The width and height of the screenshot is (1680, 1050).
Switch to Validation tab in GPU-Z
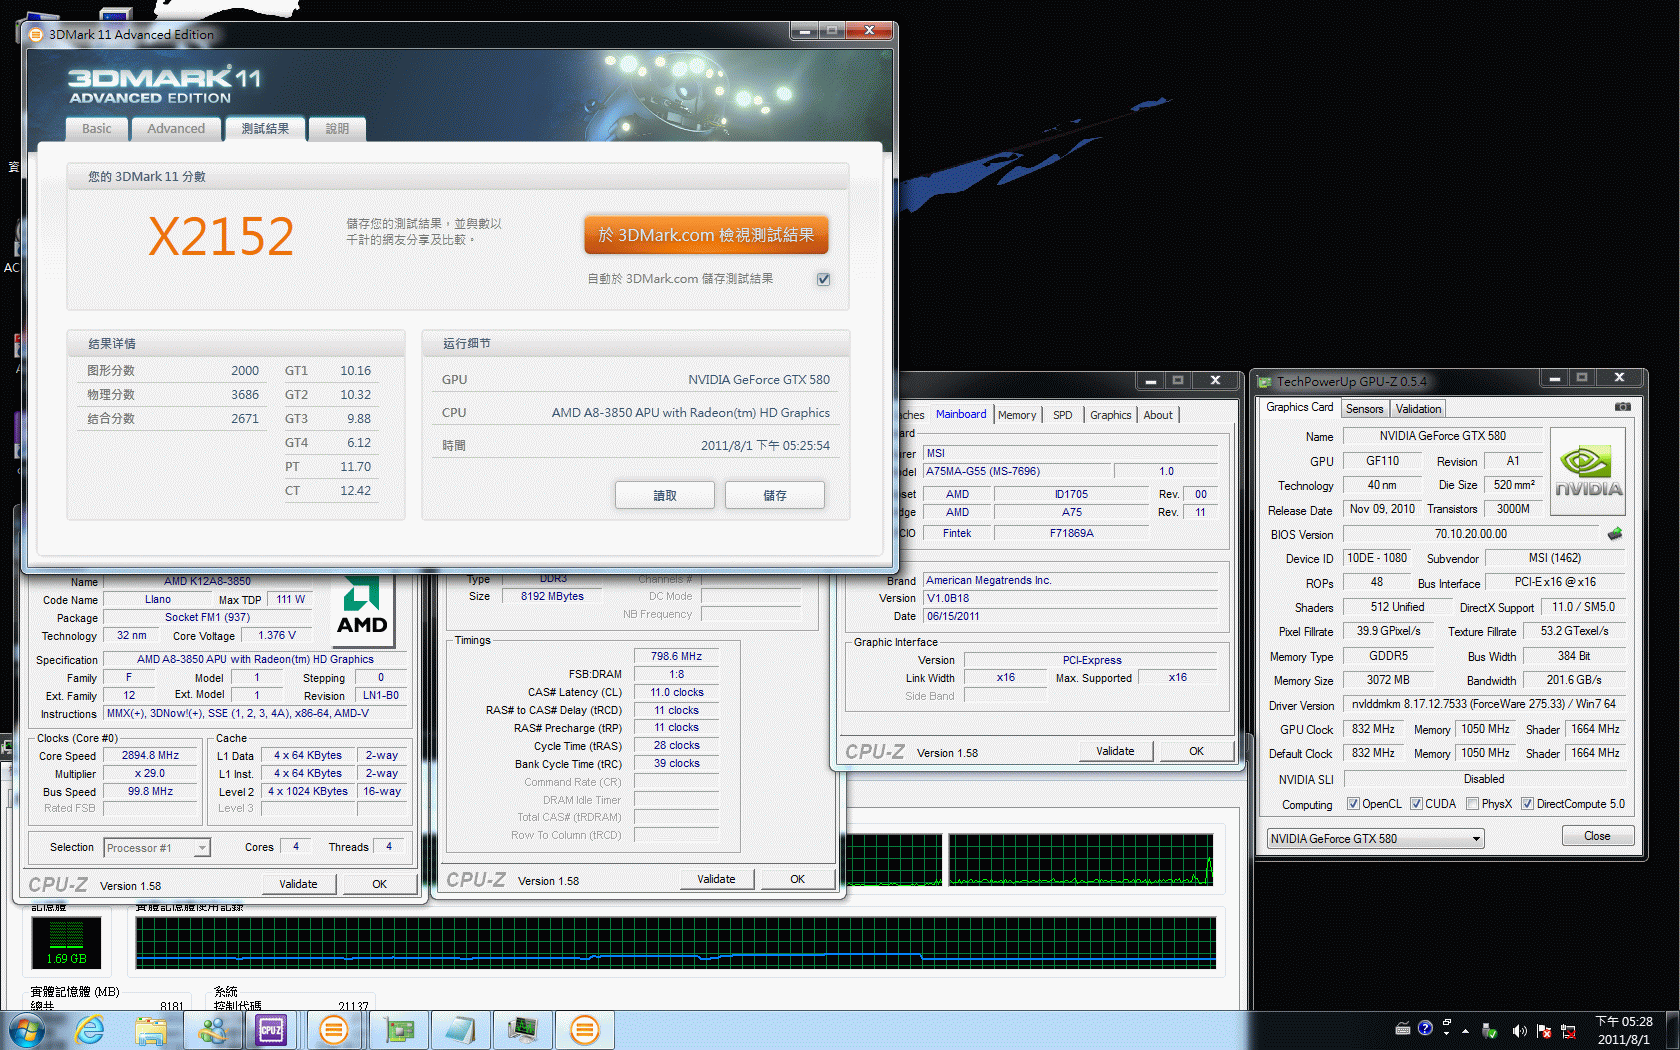(x=1418, y=408)
